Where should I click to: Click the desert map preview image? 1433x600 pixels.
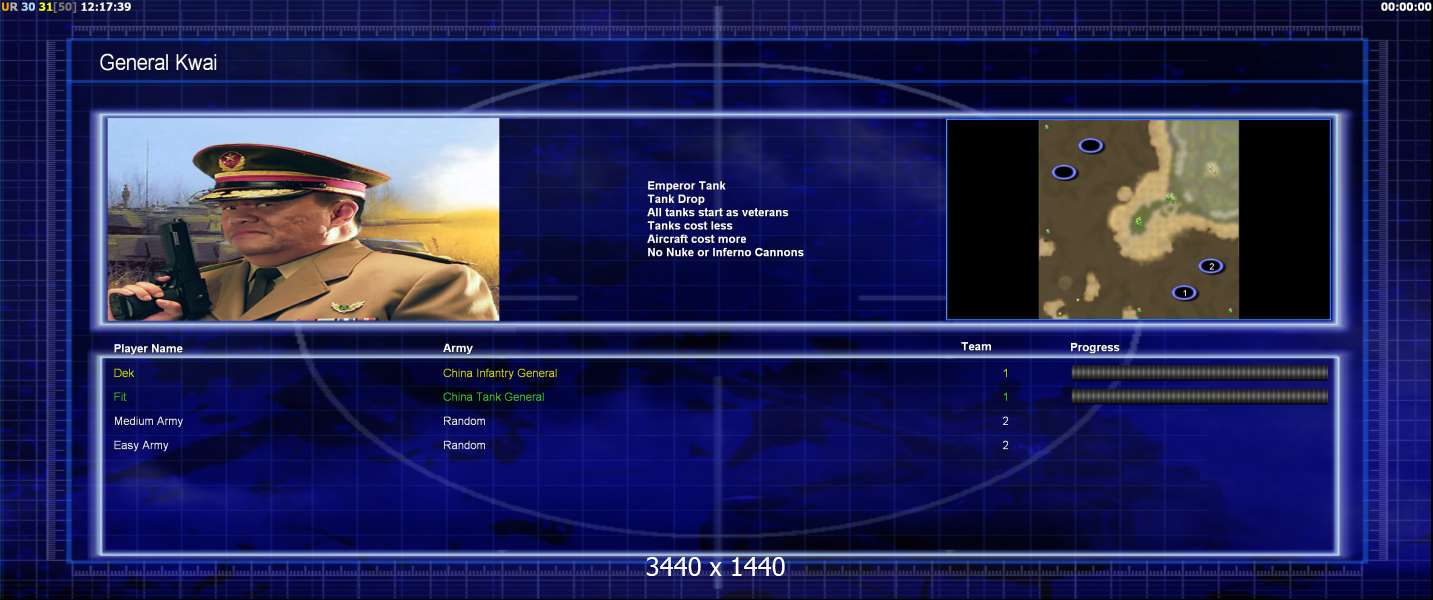1138,219
